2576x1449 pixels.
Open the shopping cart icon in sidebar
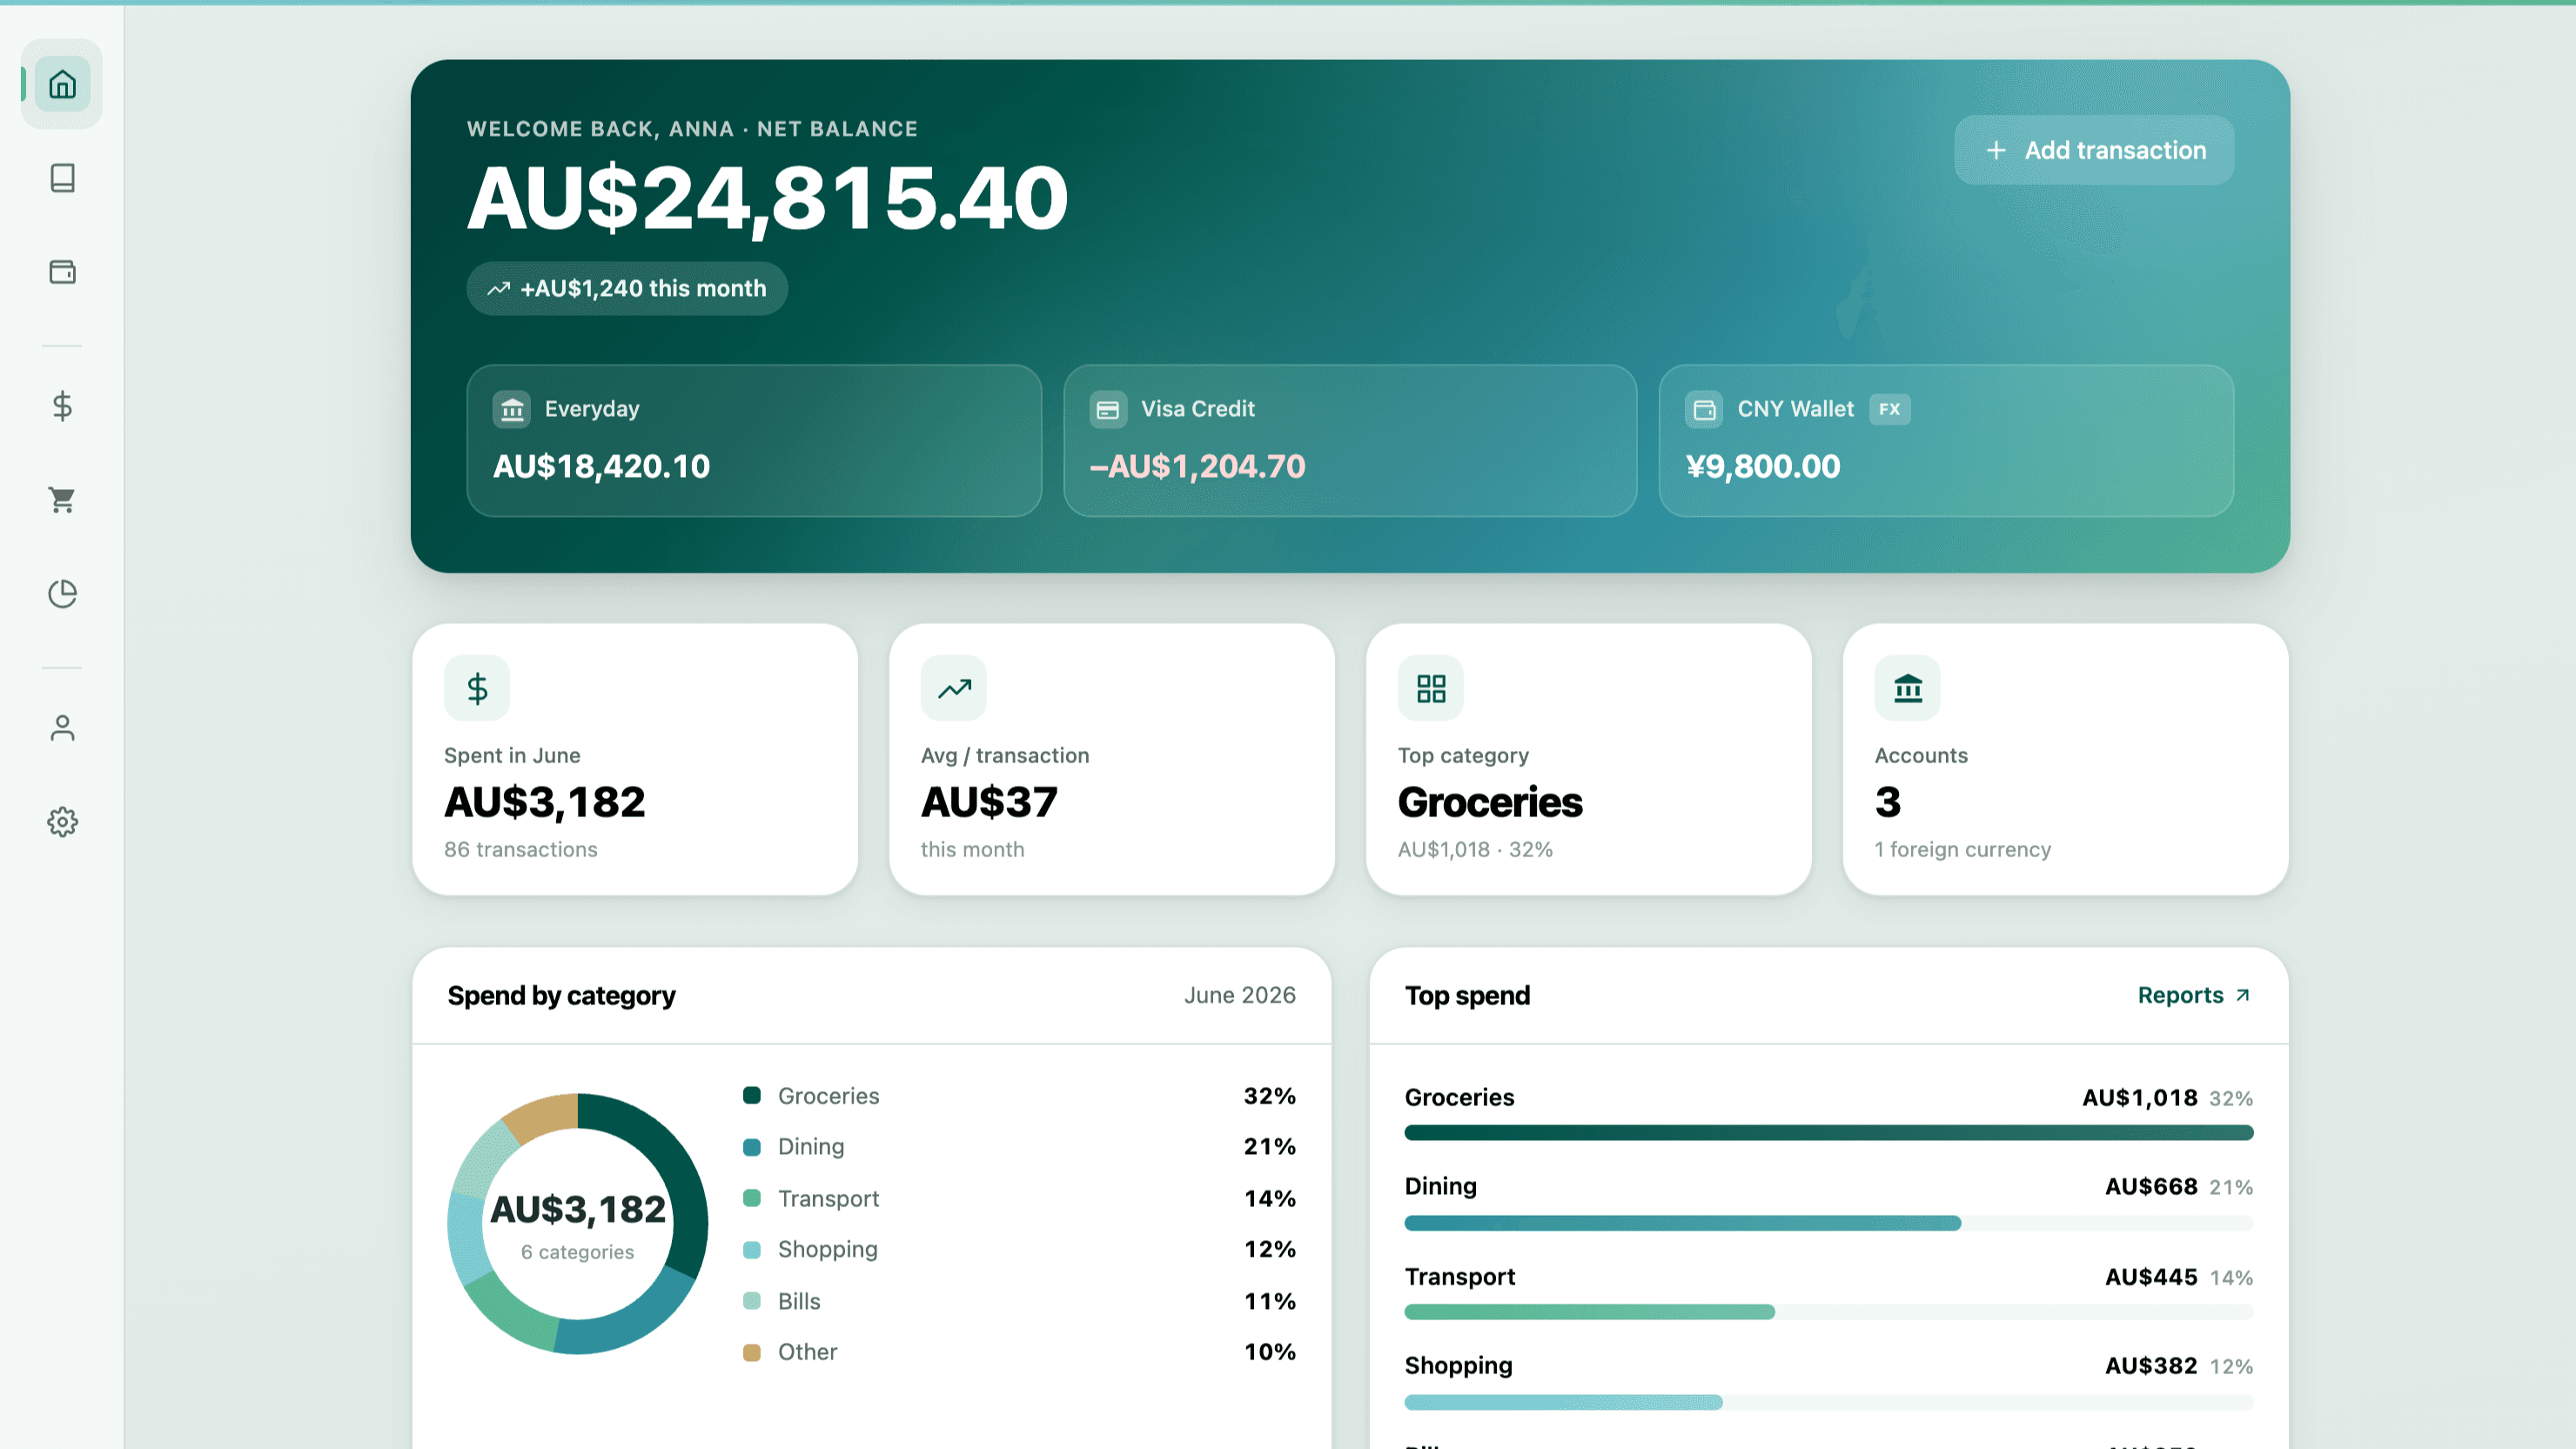coord(62,500)
